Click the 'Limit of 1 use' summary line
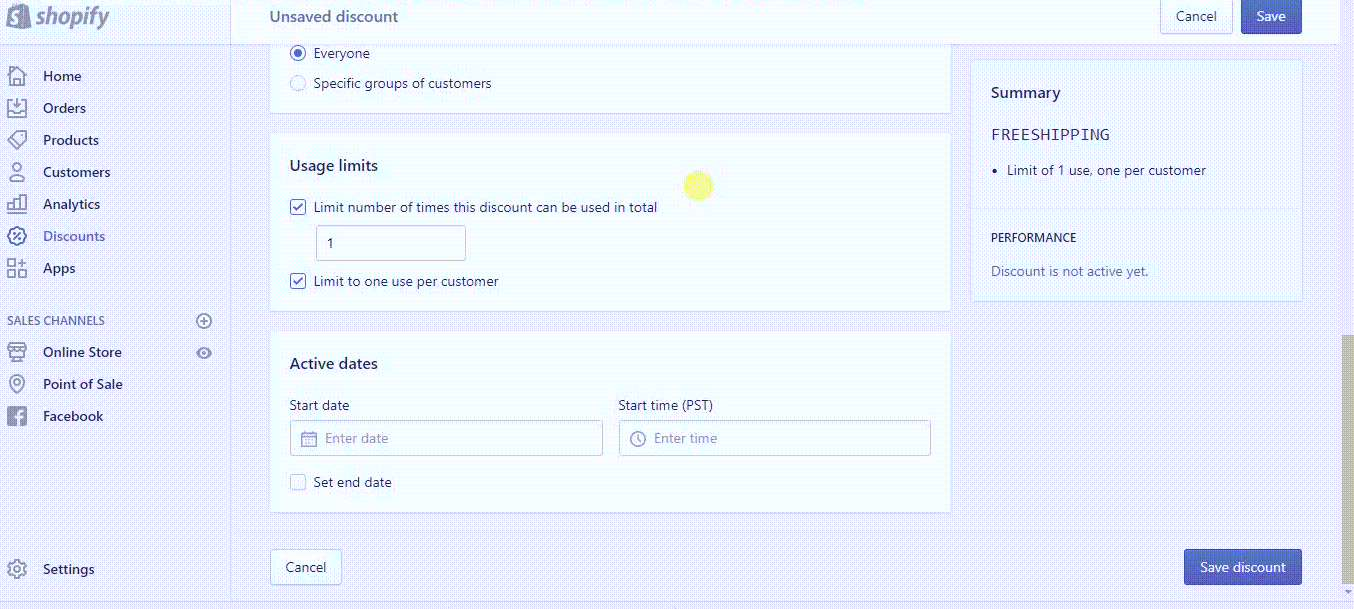The image size is (1354, 609). point(1106,171)
